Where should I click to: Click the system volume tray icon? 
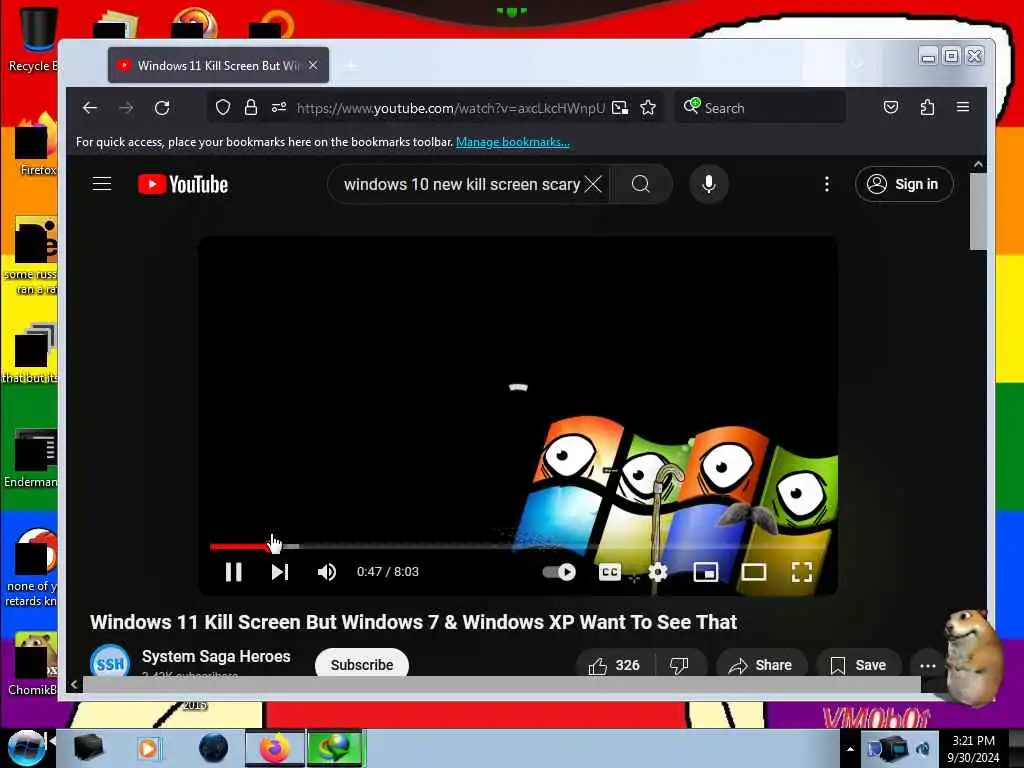pos(923,748)
